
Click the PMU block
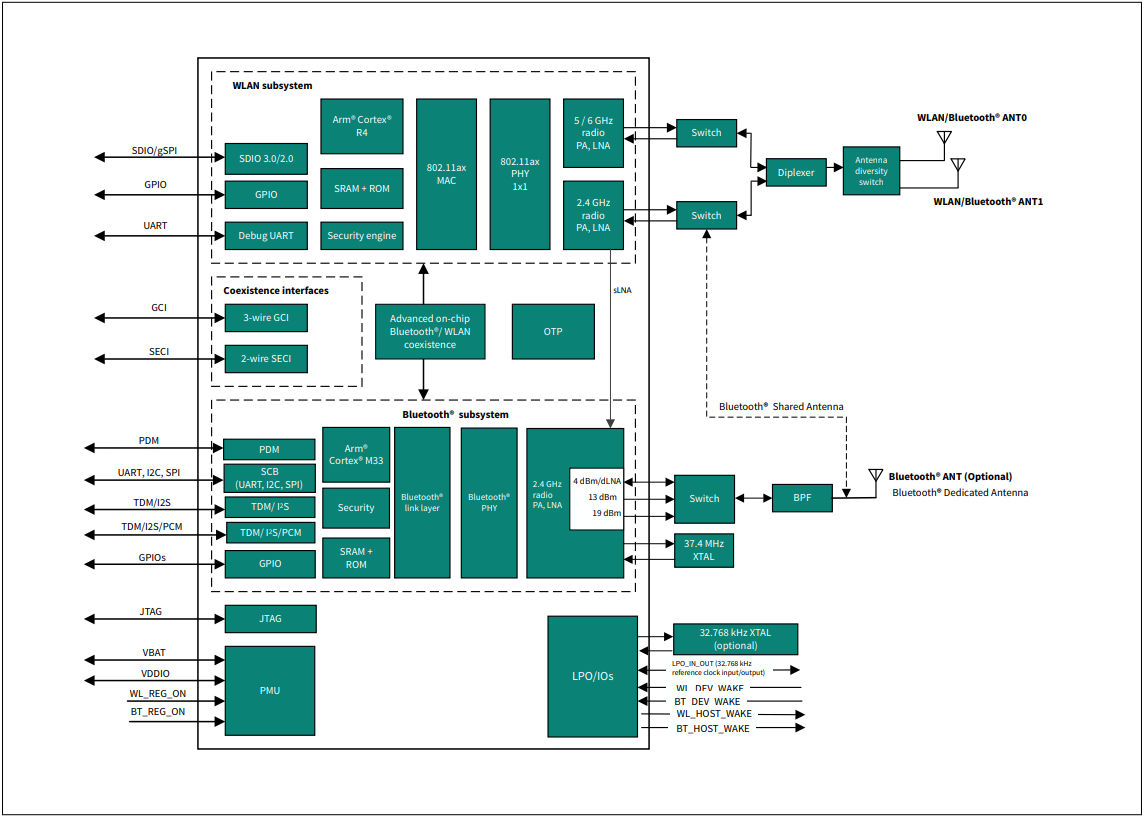click(270, 690)
